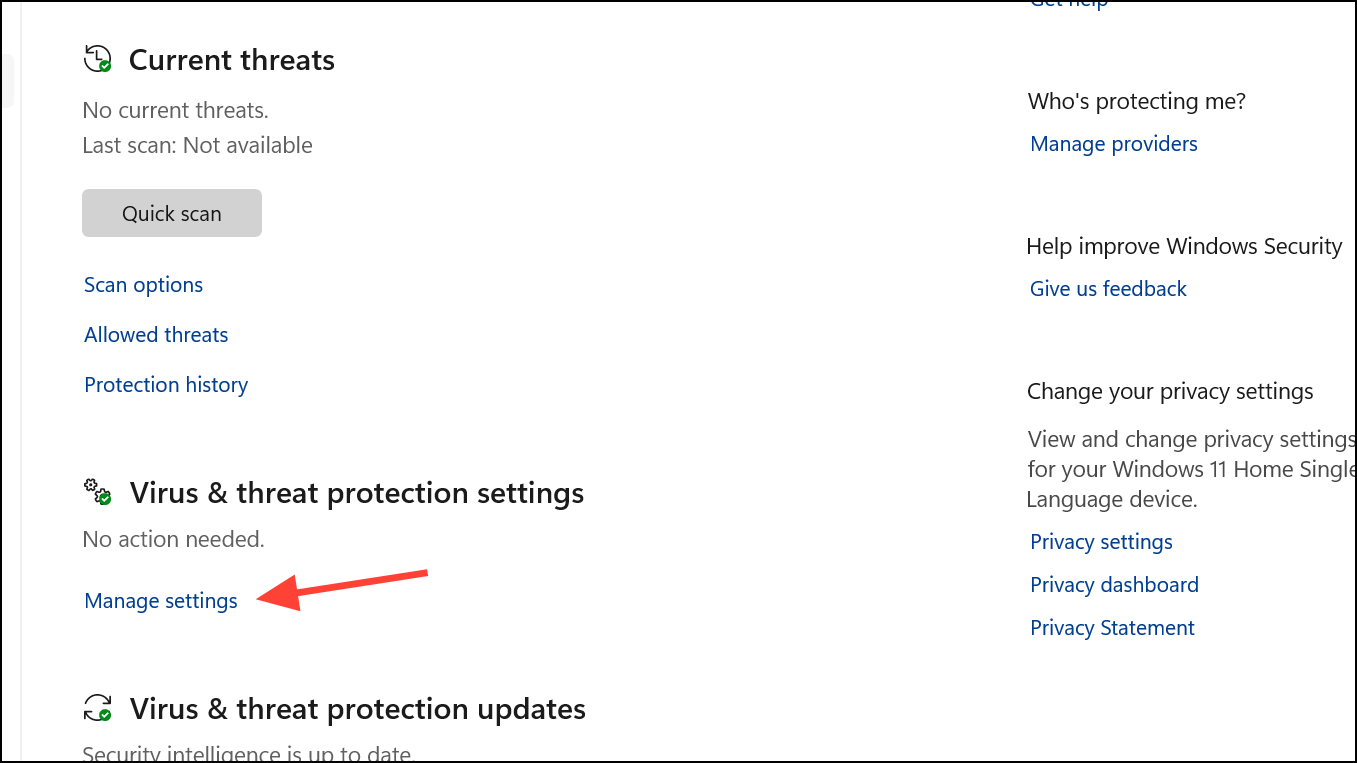Open Protection history

pos(166,385)
